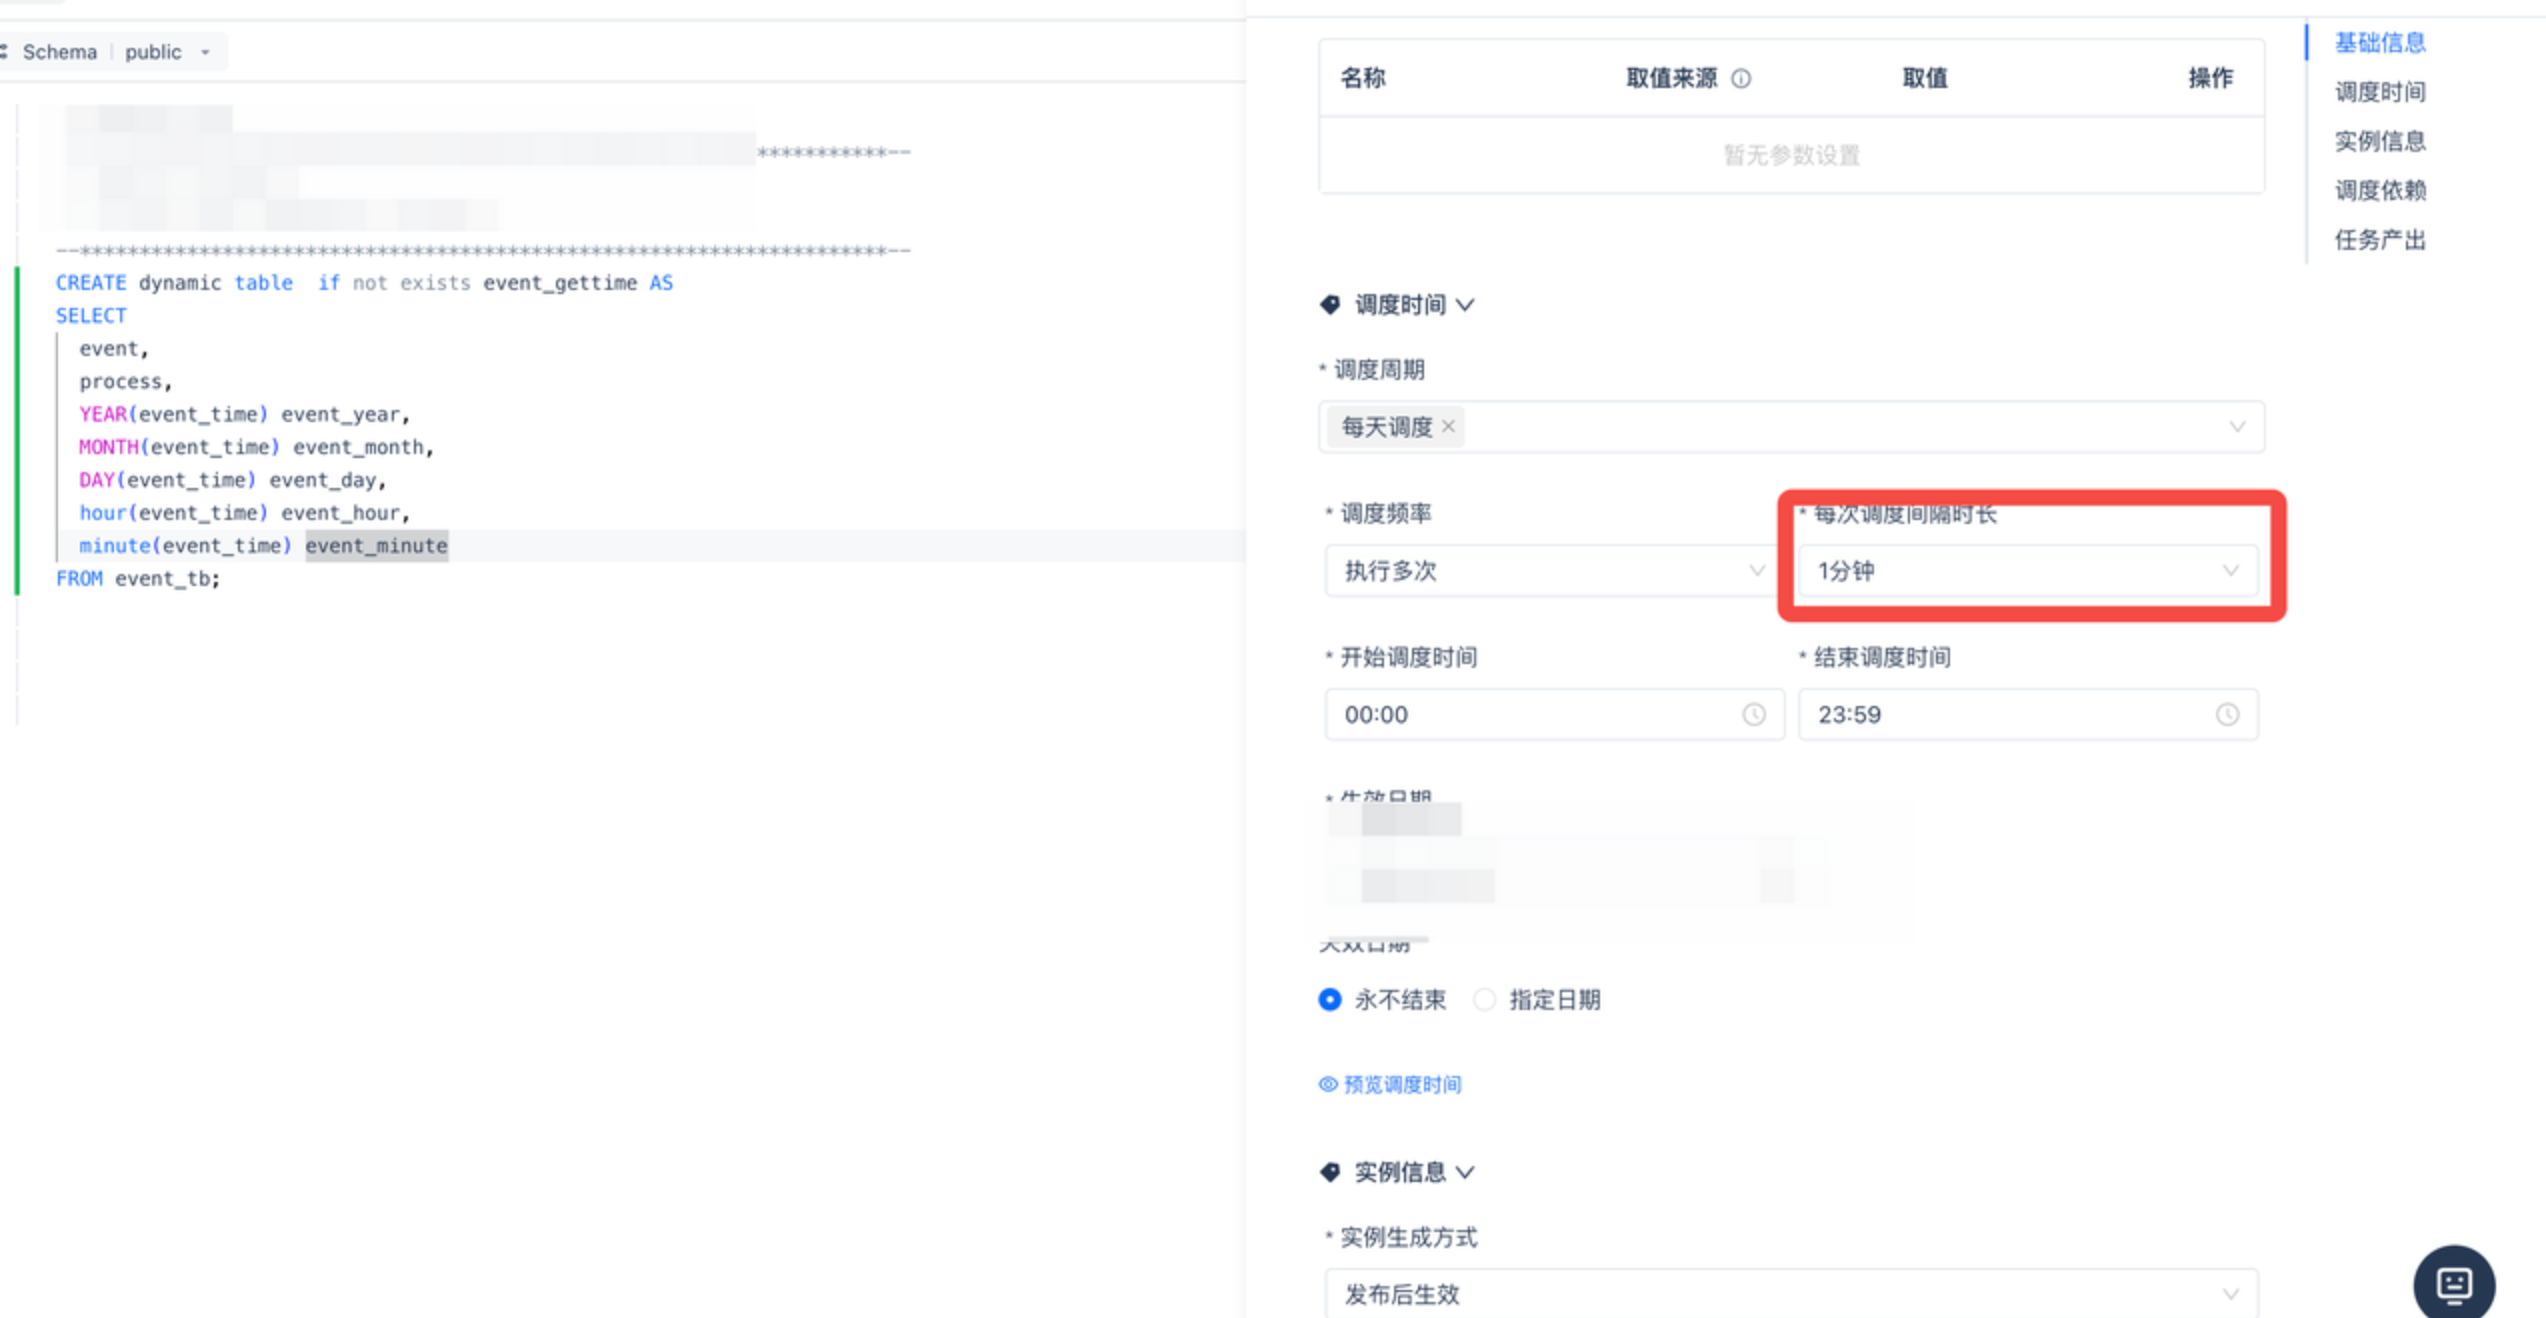Image resolution: width=2546 pixels, height=1318 pixels.
Task: Select the 永不结束 radio option
Action: (x=1330, y=999)
